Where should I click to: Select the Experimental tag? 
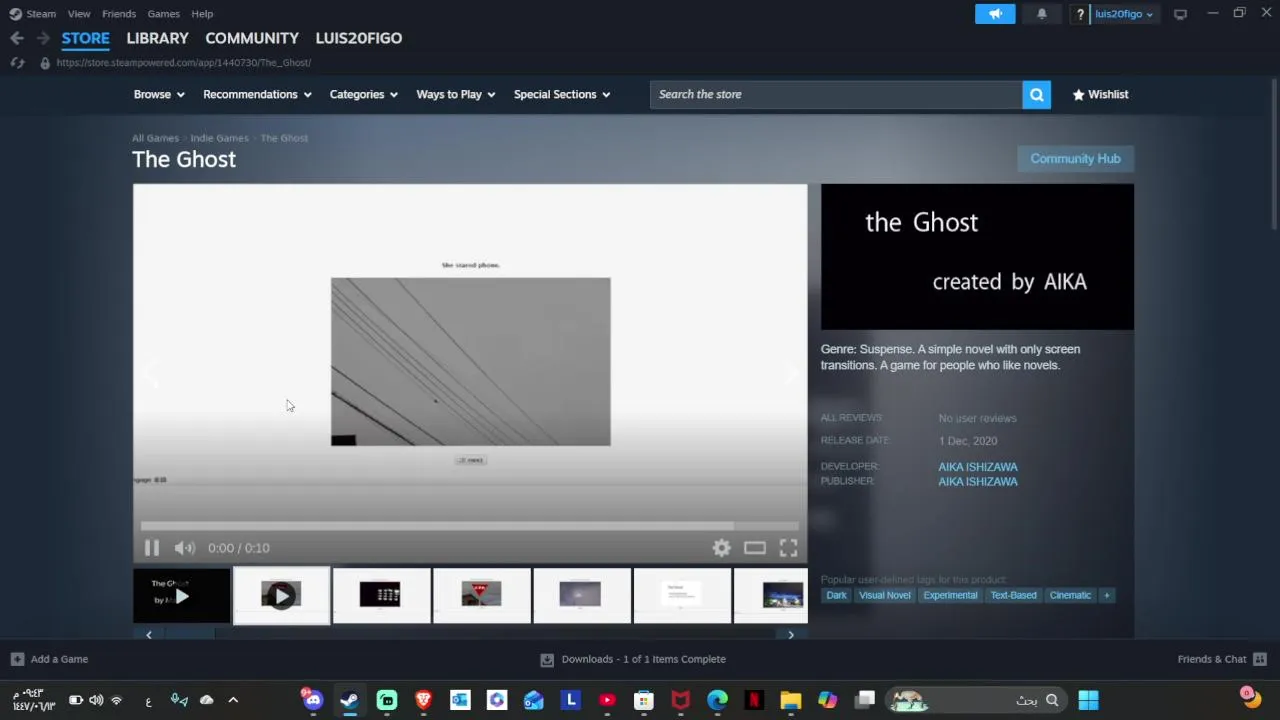click(x=950, y=595)
